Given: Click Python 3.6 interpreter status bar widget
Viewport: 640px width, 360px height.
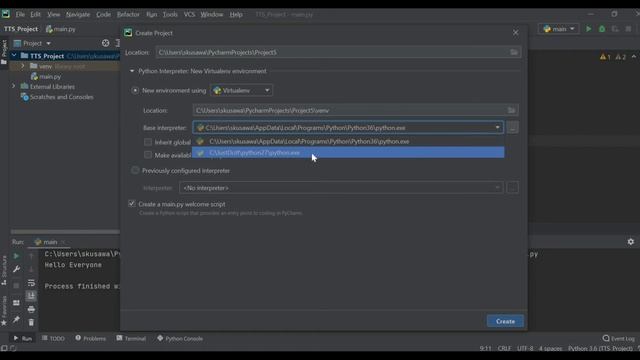Looking at the screenshot, I should pos(600,349).
